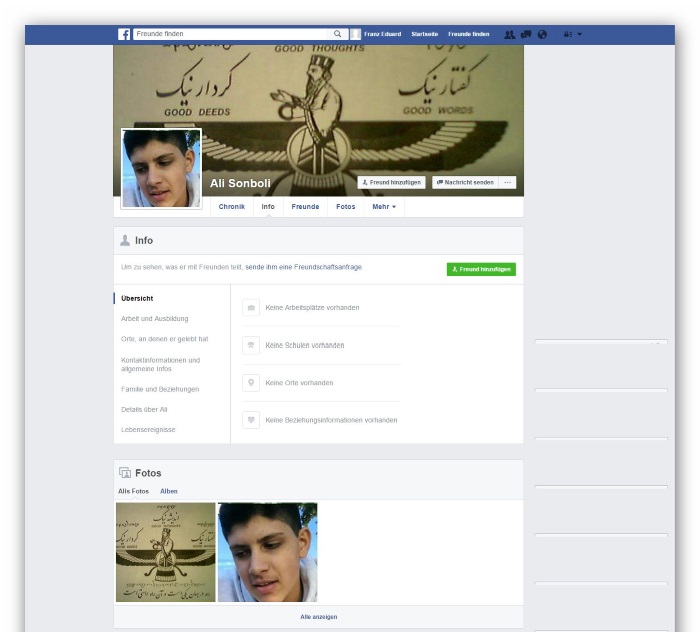
Task: Click the location pin places icon
Action: click(x=251, y=383)
